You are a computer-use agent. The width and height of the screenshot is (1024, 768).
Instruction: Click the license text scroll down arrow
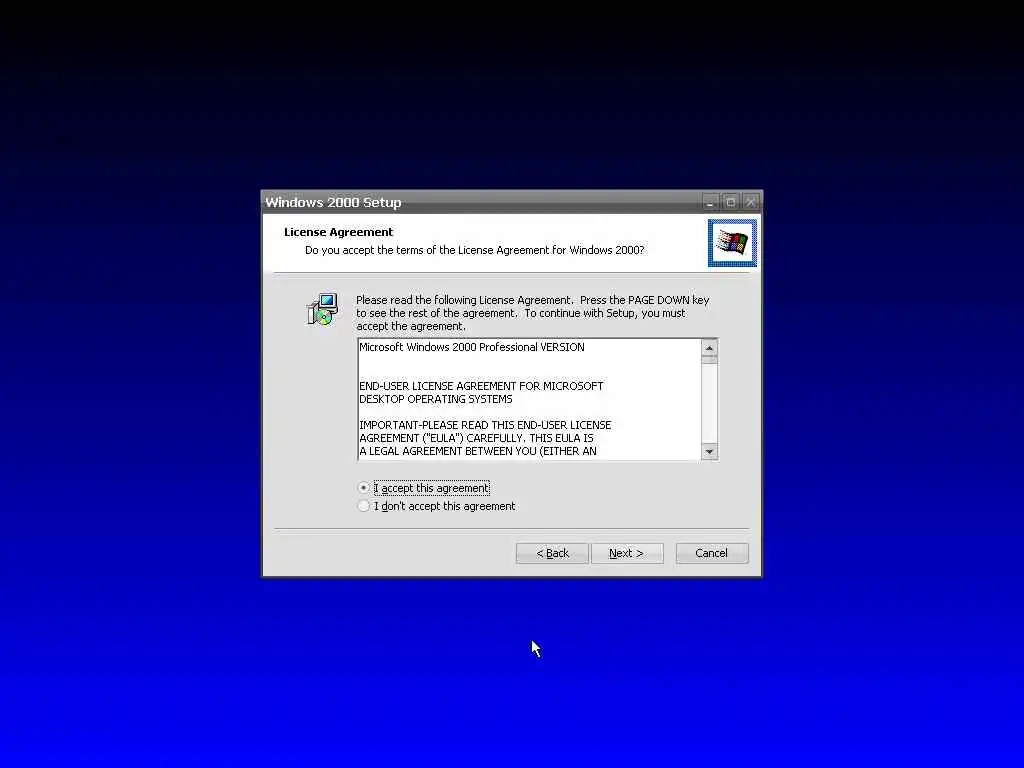709,451
